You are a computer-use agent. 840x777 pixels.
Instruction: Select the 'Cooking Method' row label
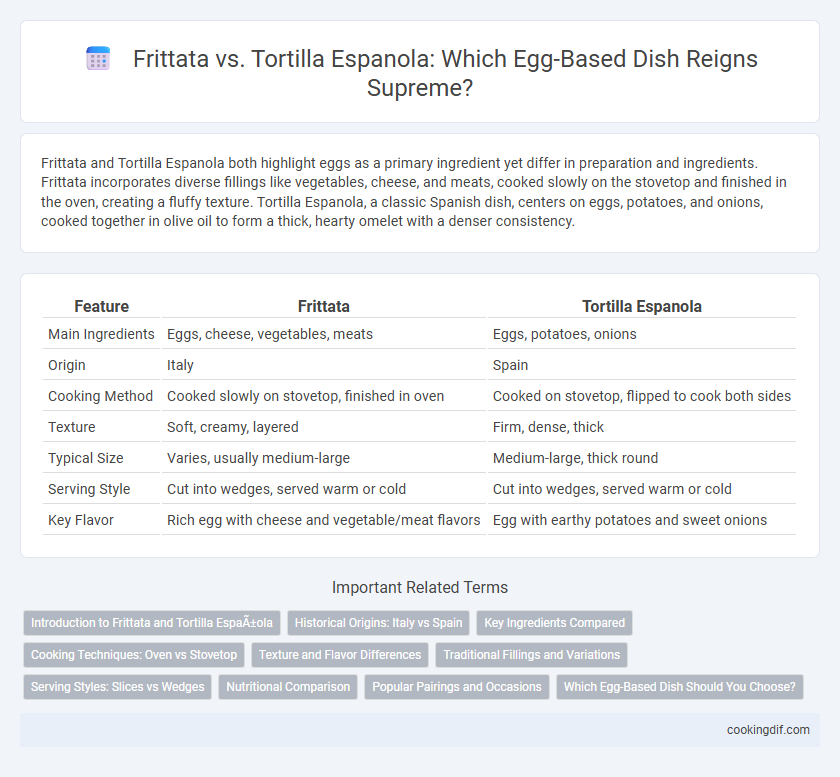pyautogui.click(x=100, y=396)
